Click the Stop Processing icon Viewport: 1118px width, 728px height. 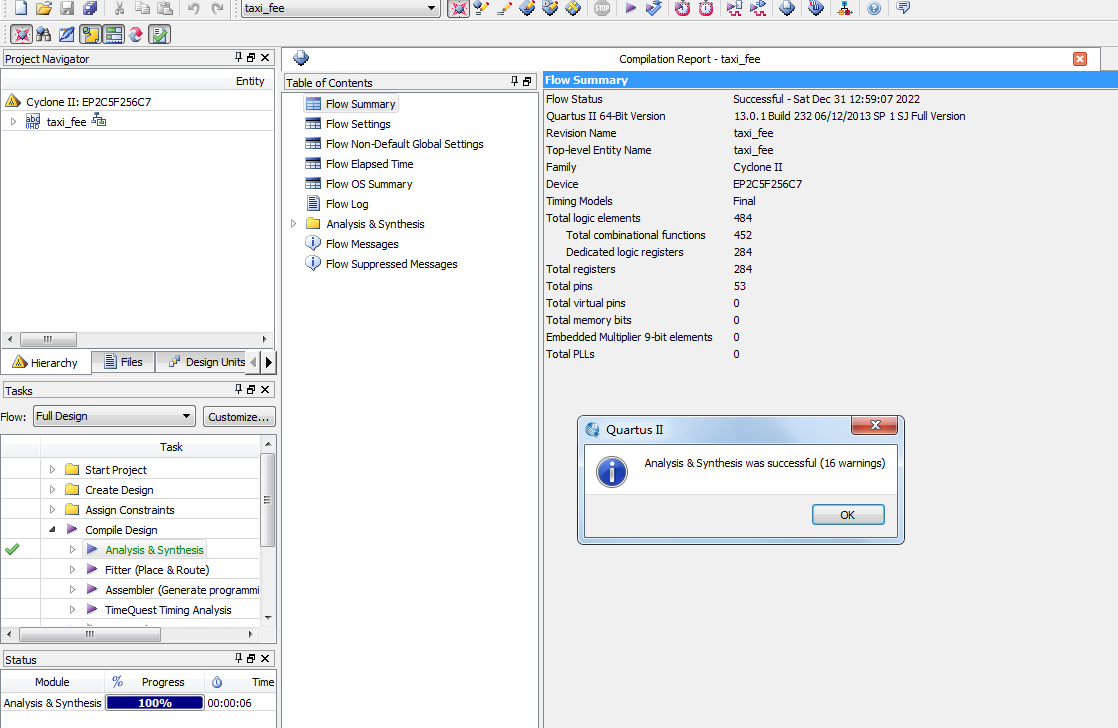601,8
